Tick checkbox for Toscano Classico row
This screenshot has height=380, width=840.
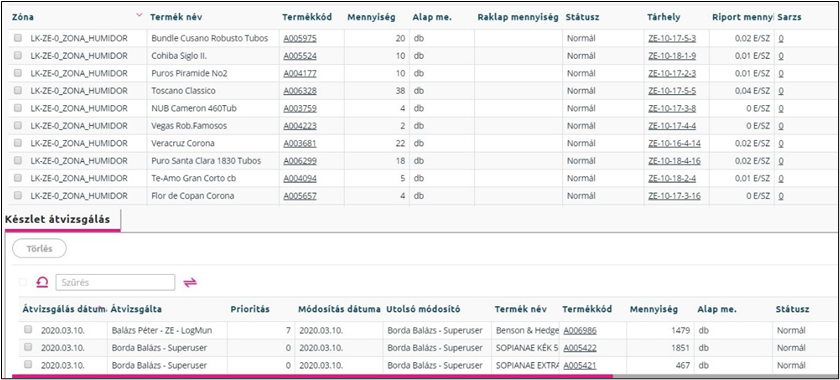(x=18, y=91)
